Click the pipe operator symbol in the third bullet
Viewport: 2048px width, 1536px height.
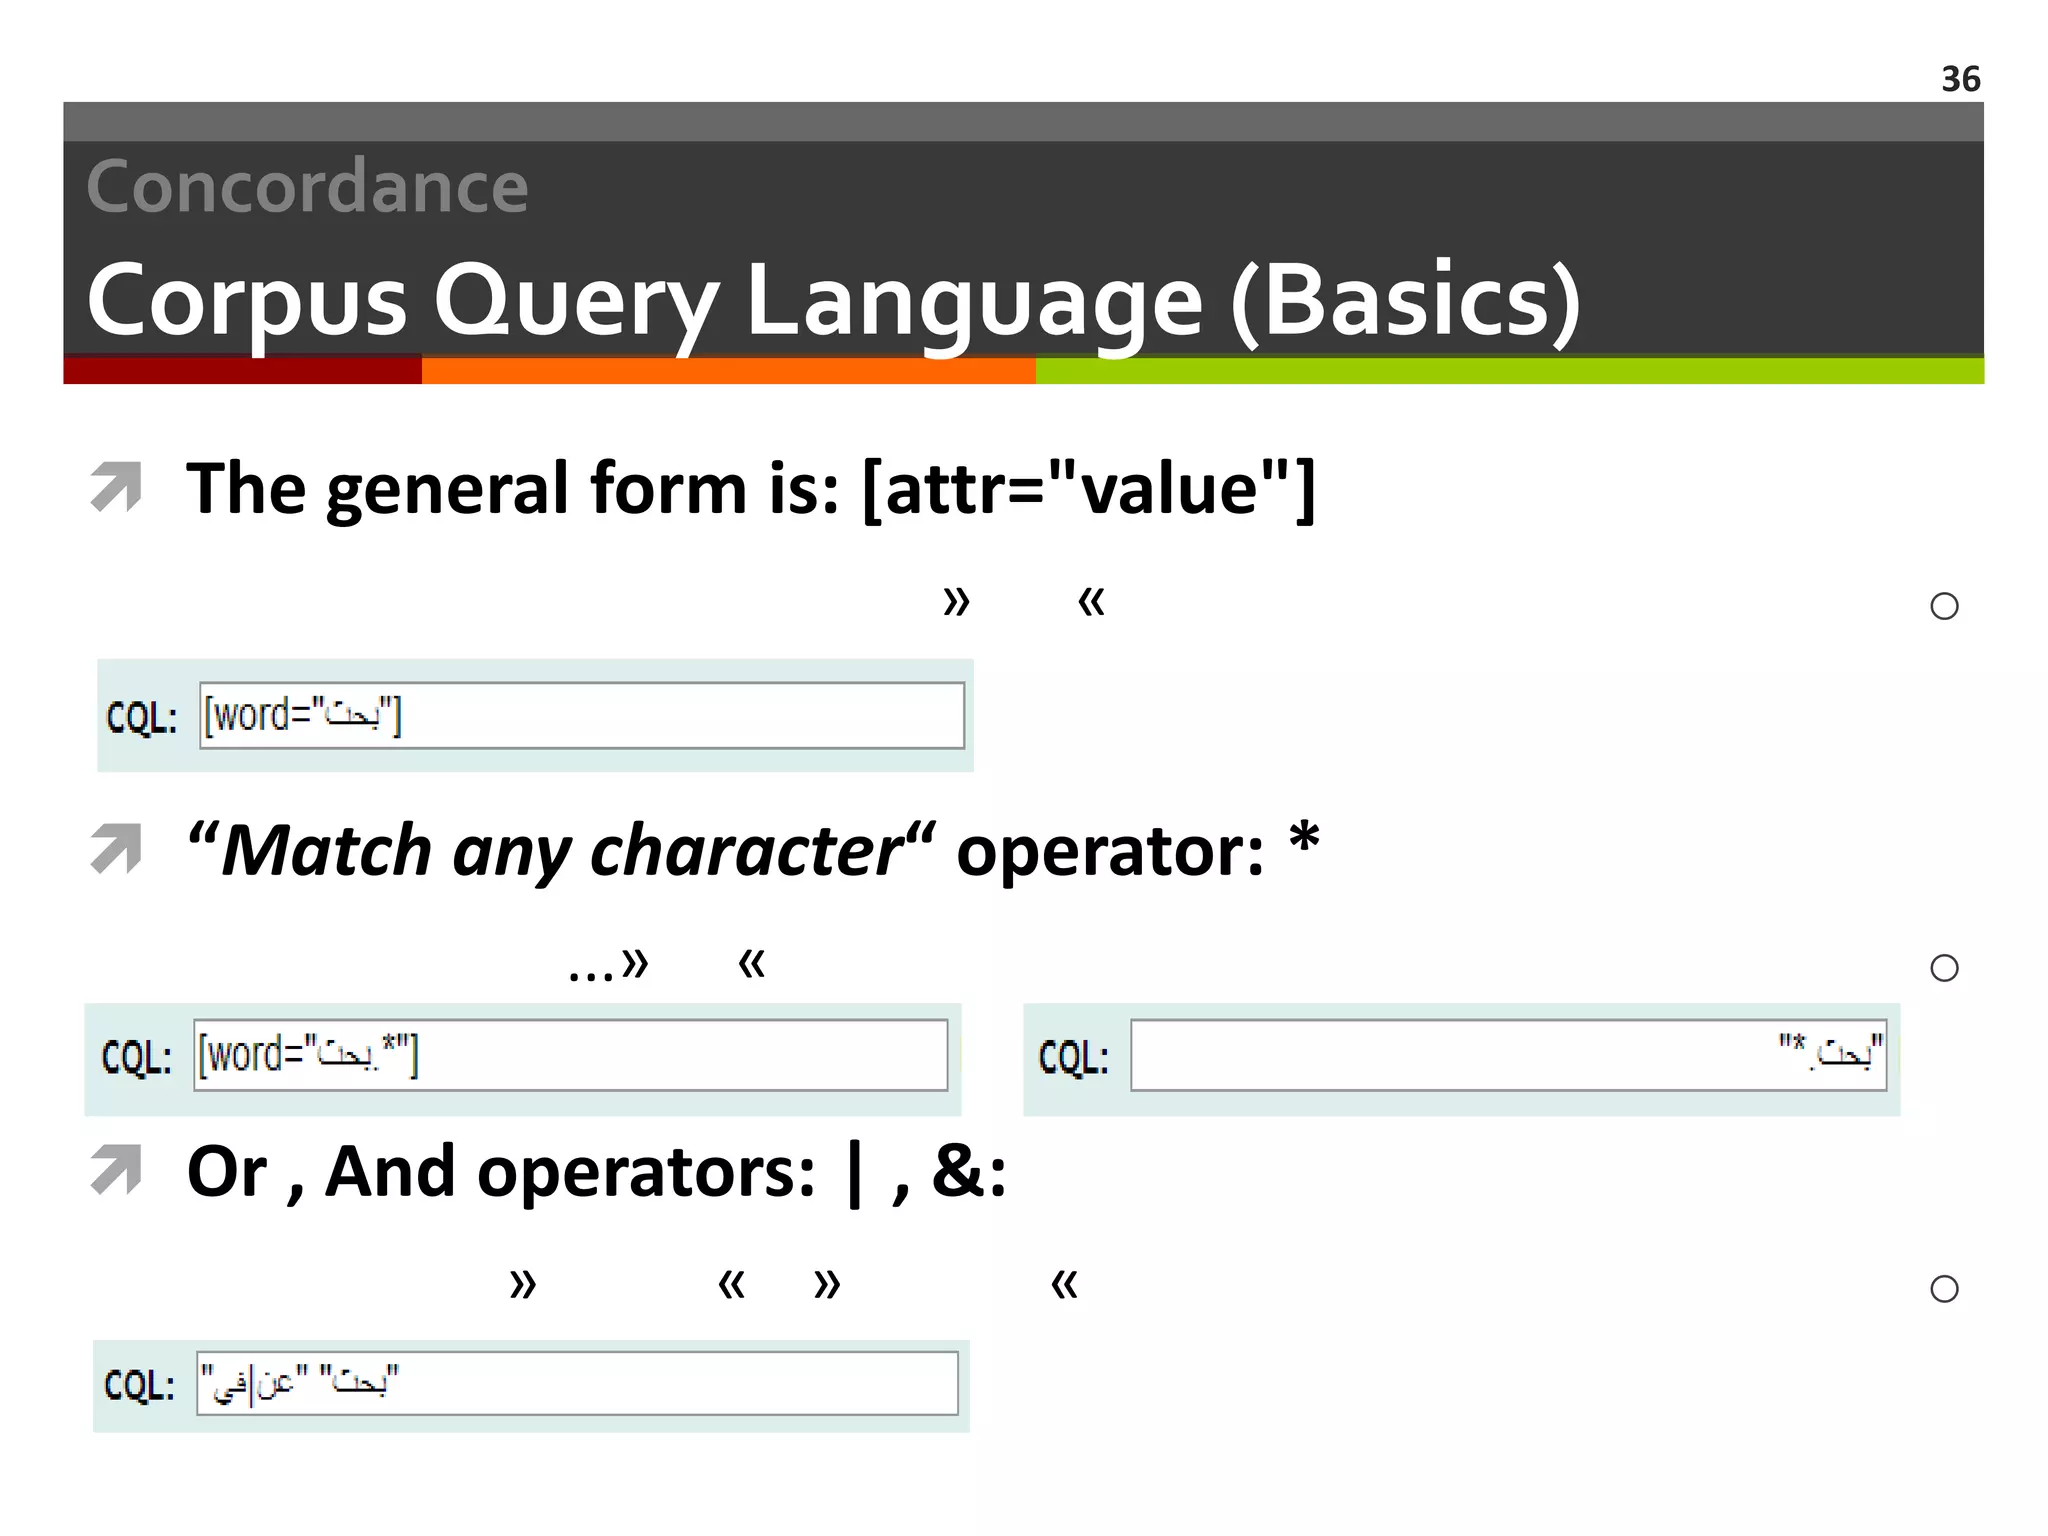click(x=854, y=1174)
